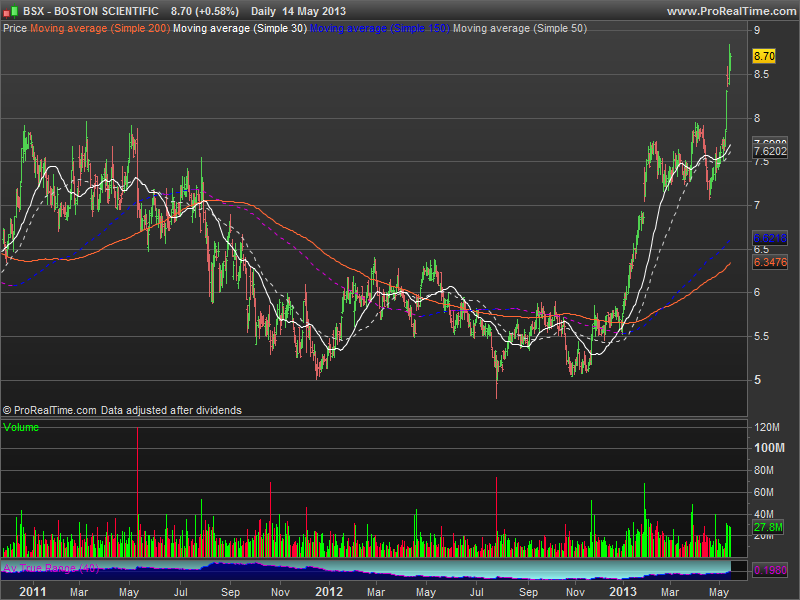Click the 8.5 level on price axis

tap(762, 74)
